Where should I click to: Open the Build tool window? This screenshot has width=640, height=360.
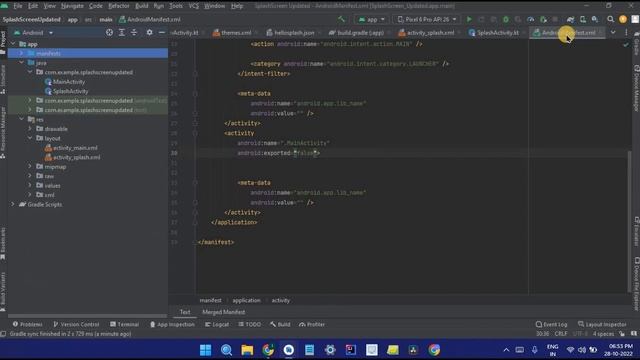(280, 324)
